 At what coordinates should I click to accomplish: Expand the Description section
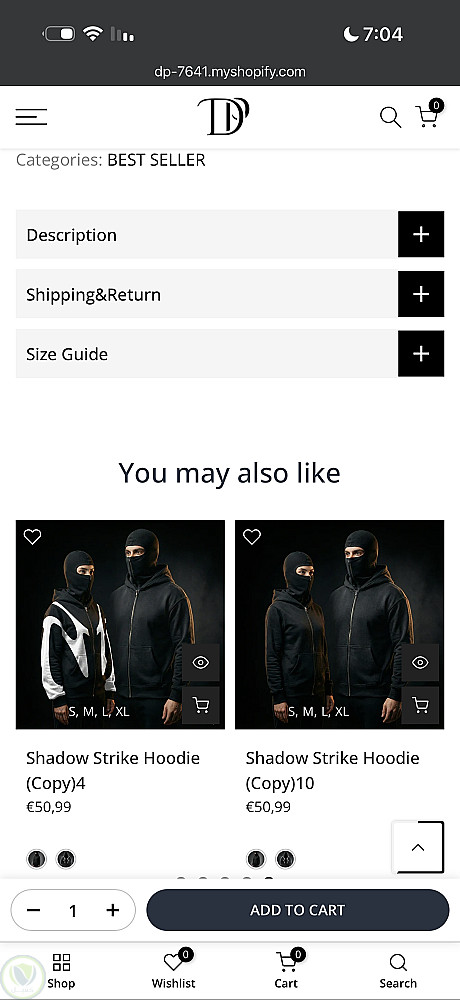point(230,234)
